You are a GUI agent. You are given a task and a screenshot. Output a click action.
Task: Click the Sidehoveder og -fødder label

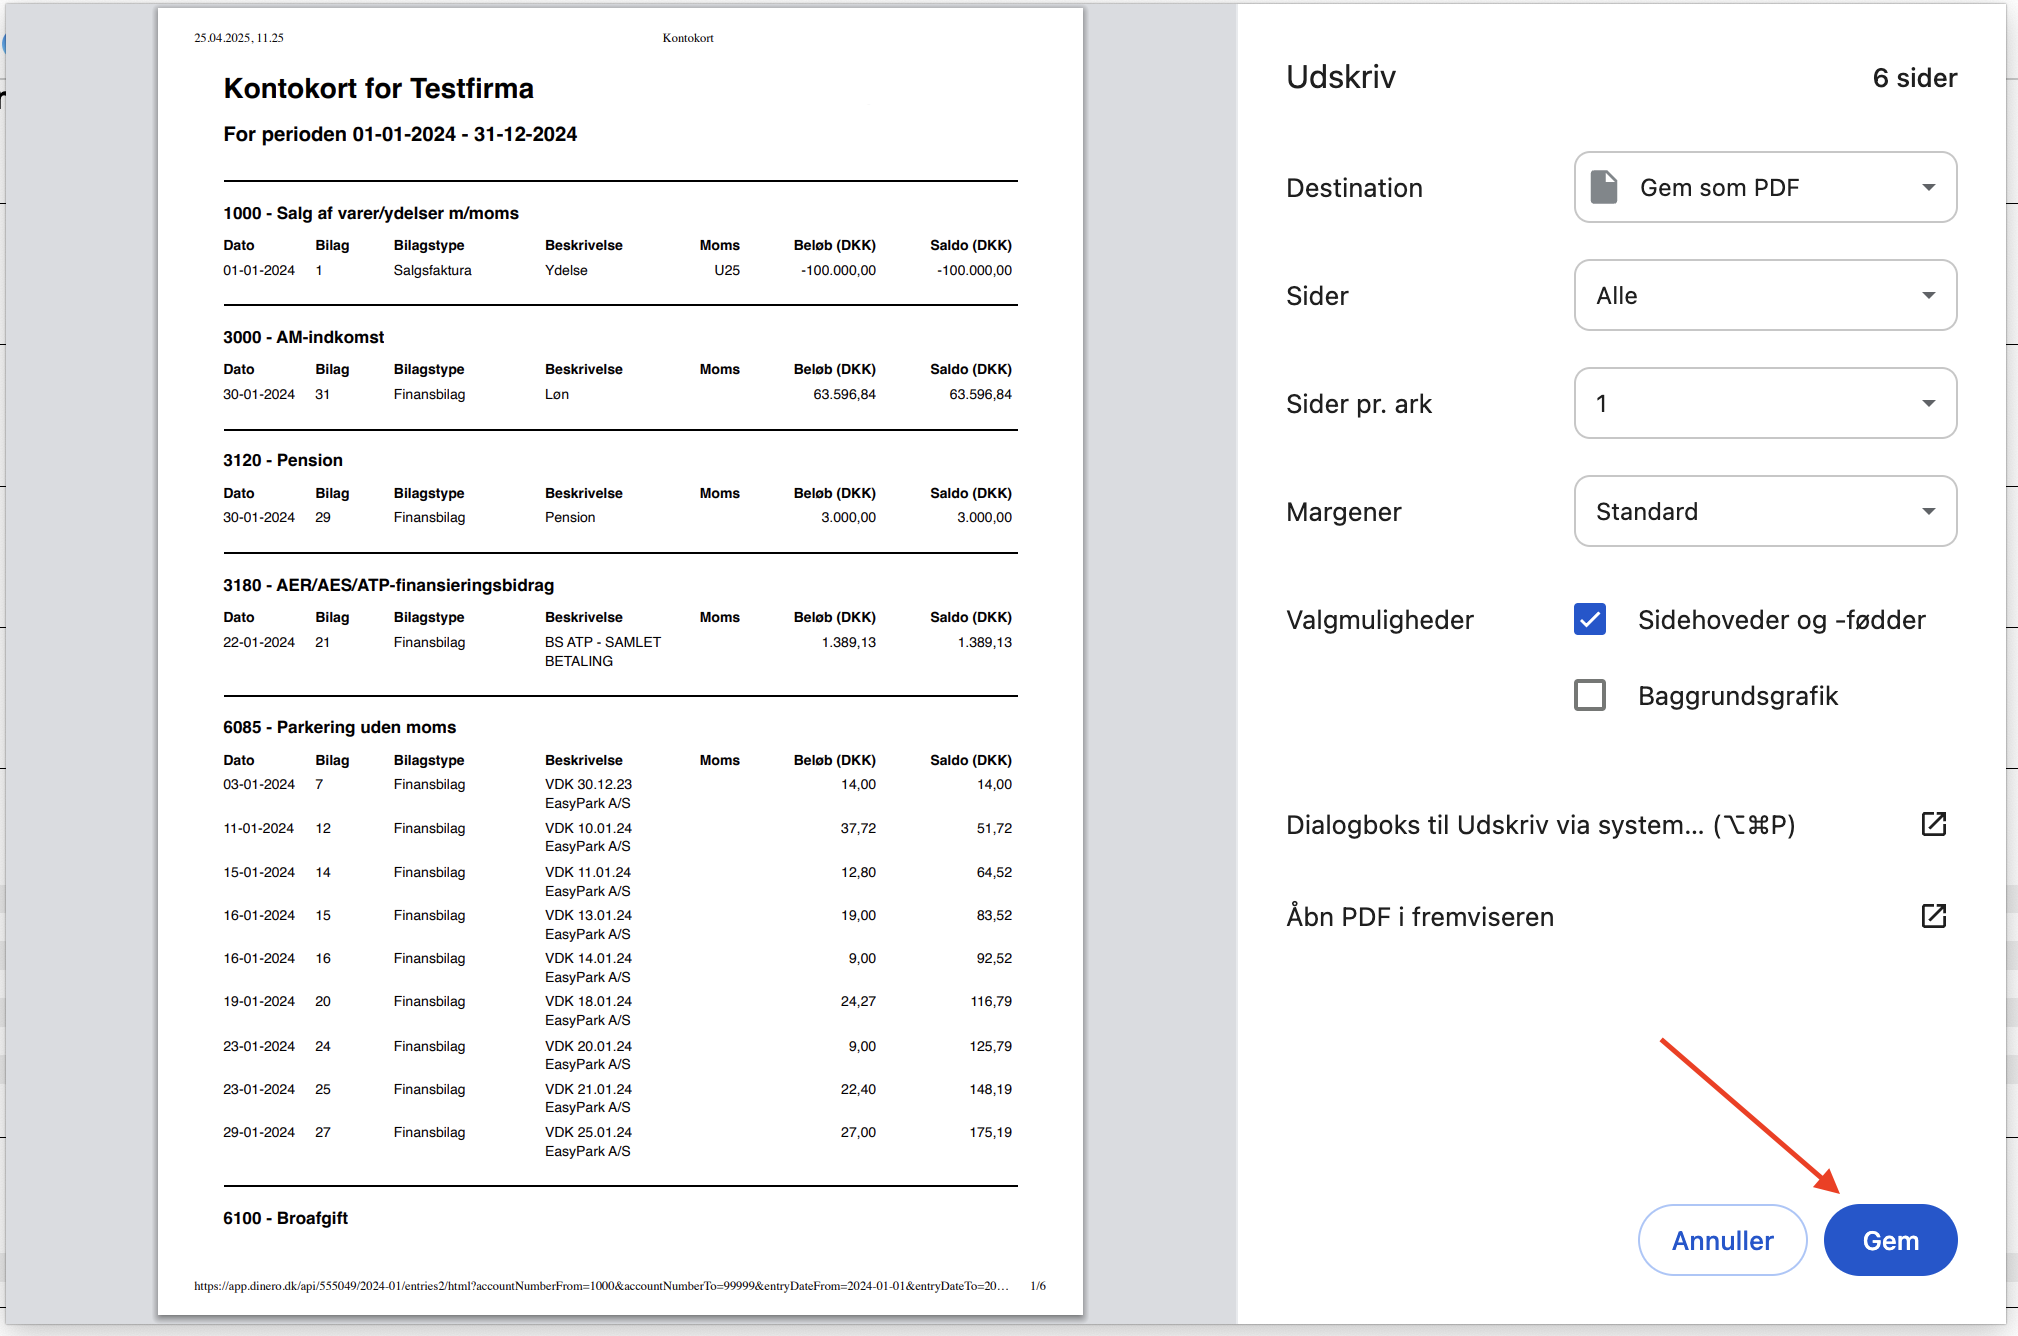tap(1781, 620)
